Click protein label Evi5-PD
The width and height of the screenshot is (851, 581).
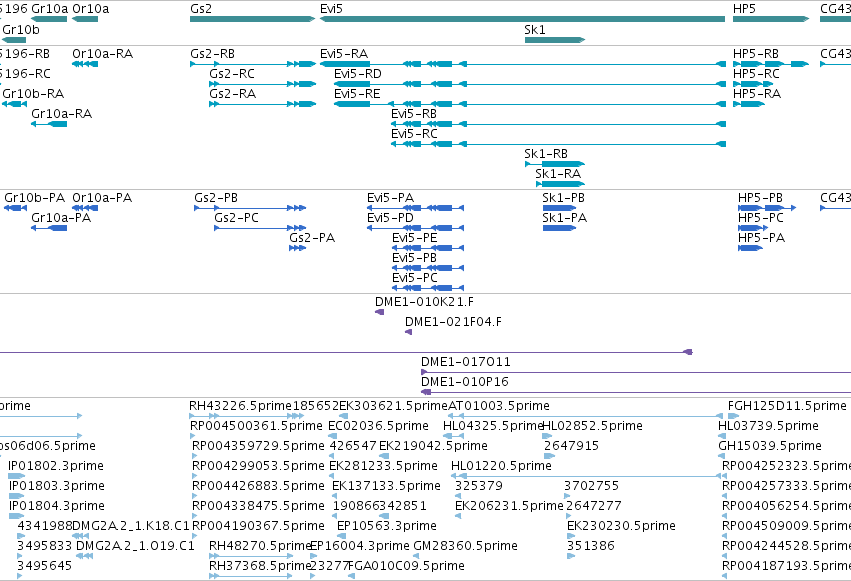pyautogui.click(x=390, y=218)
